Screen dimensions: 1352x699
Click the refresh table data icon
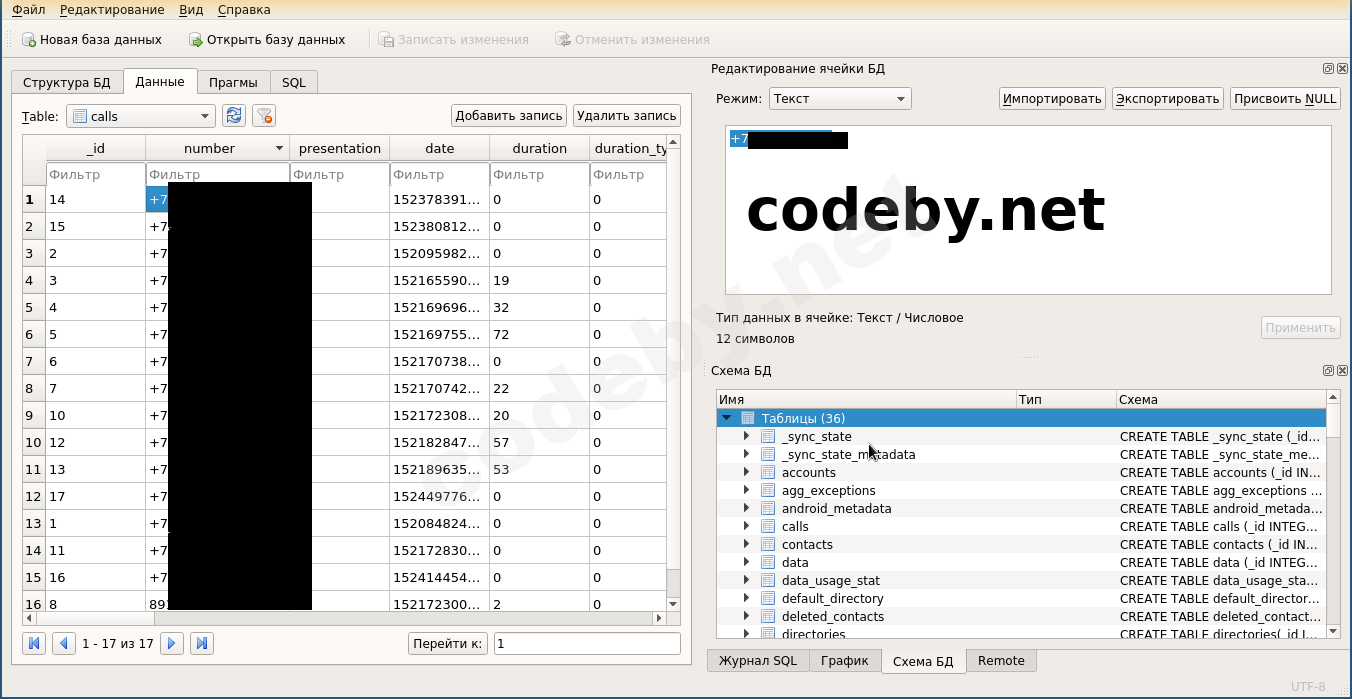[x=234, y=116]
